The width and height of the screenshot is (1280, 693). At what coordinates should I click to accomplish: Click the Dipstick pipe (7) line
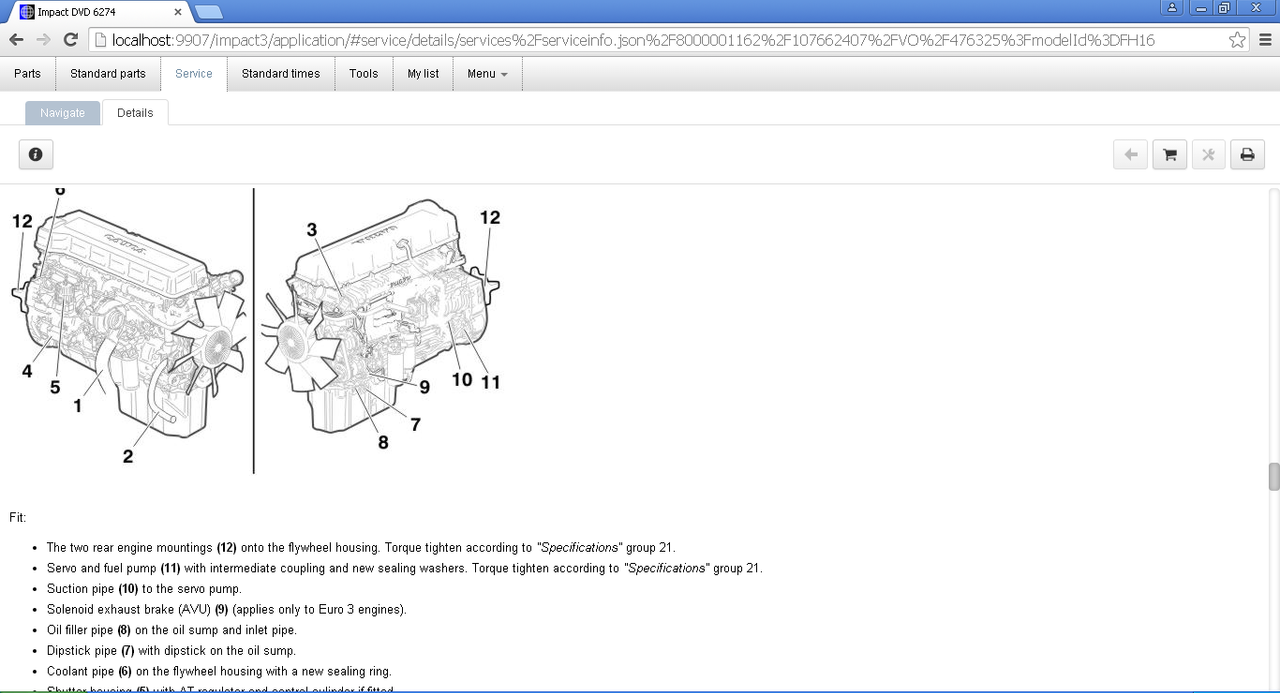click(x=171, y=651)
